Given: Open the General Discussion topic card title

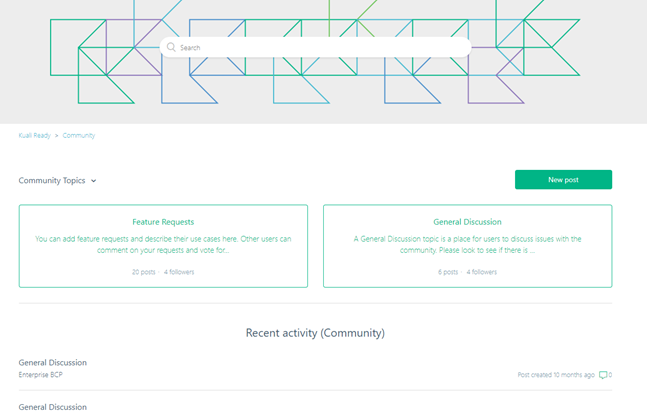Looking at the screenshot, I should click(x=467, y=222).
